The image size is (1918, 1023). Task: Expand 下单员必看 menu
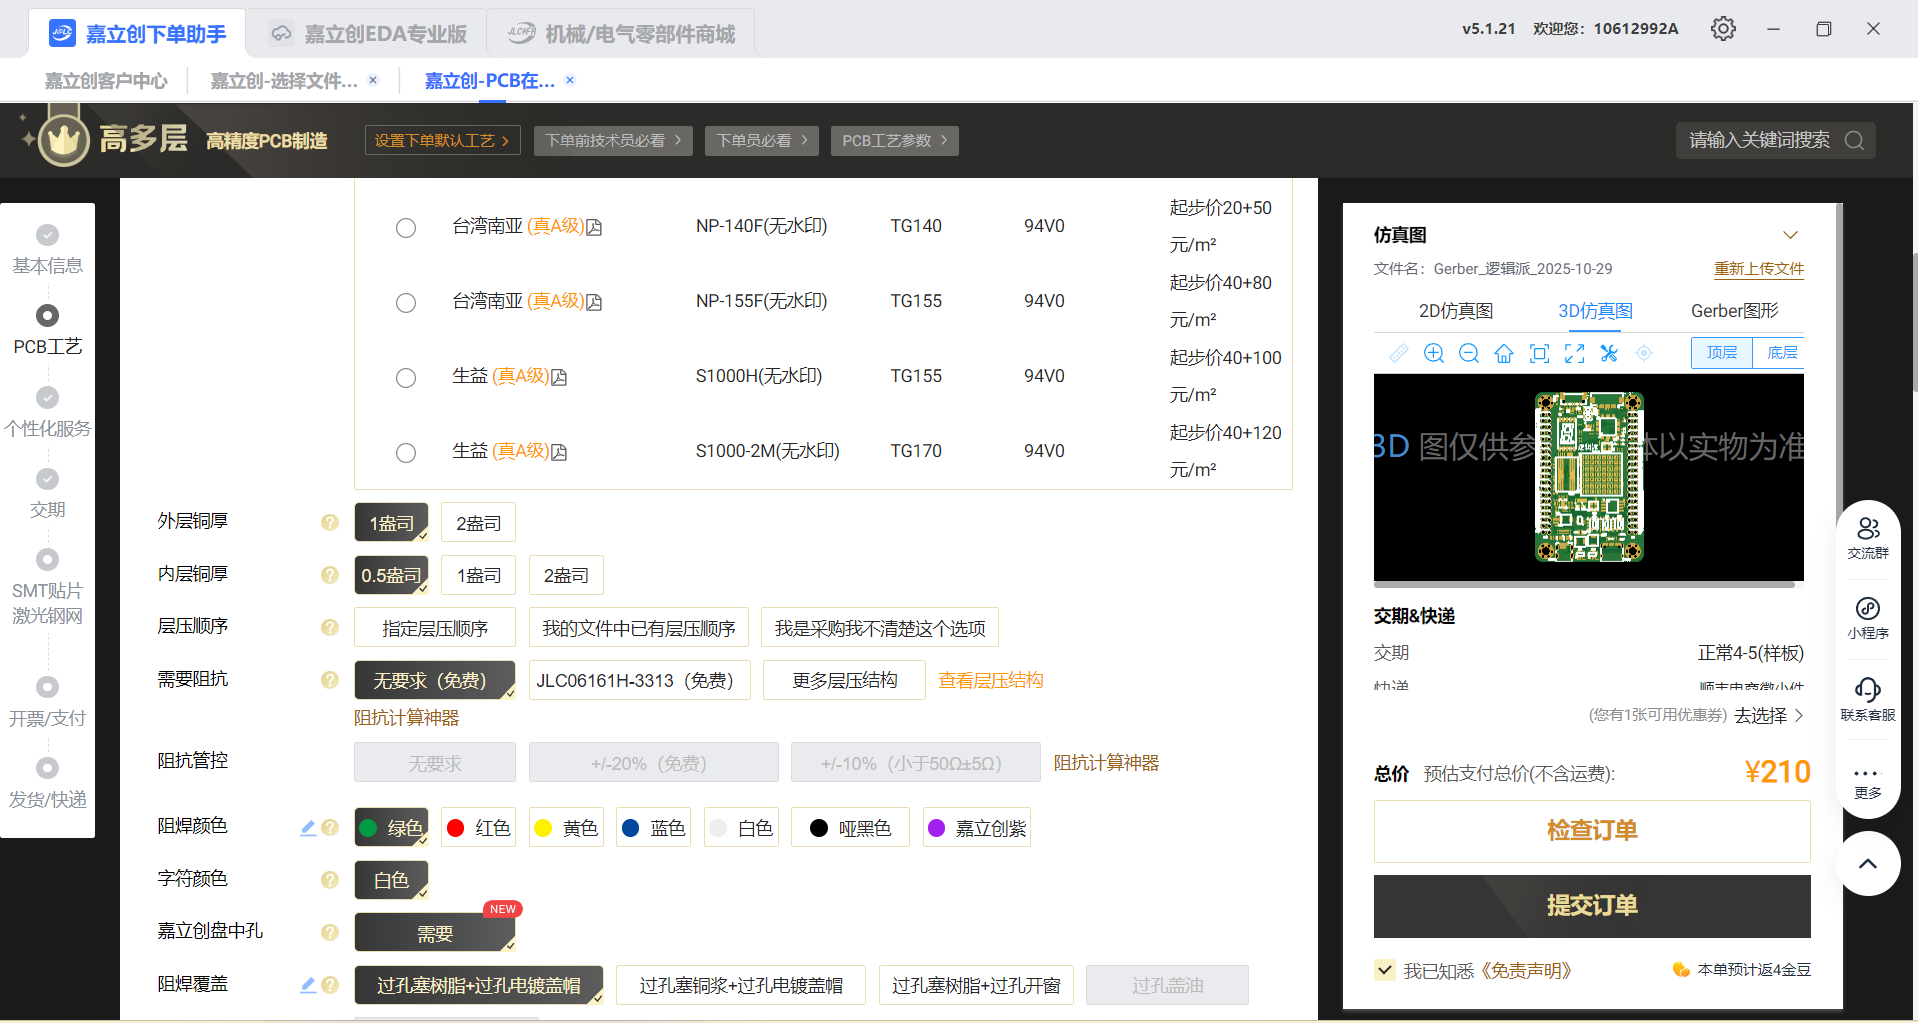pos(761,141)
